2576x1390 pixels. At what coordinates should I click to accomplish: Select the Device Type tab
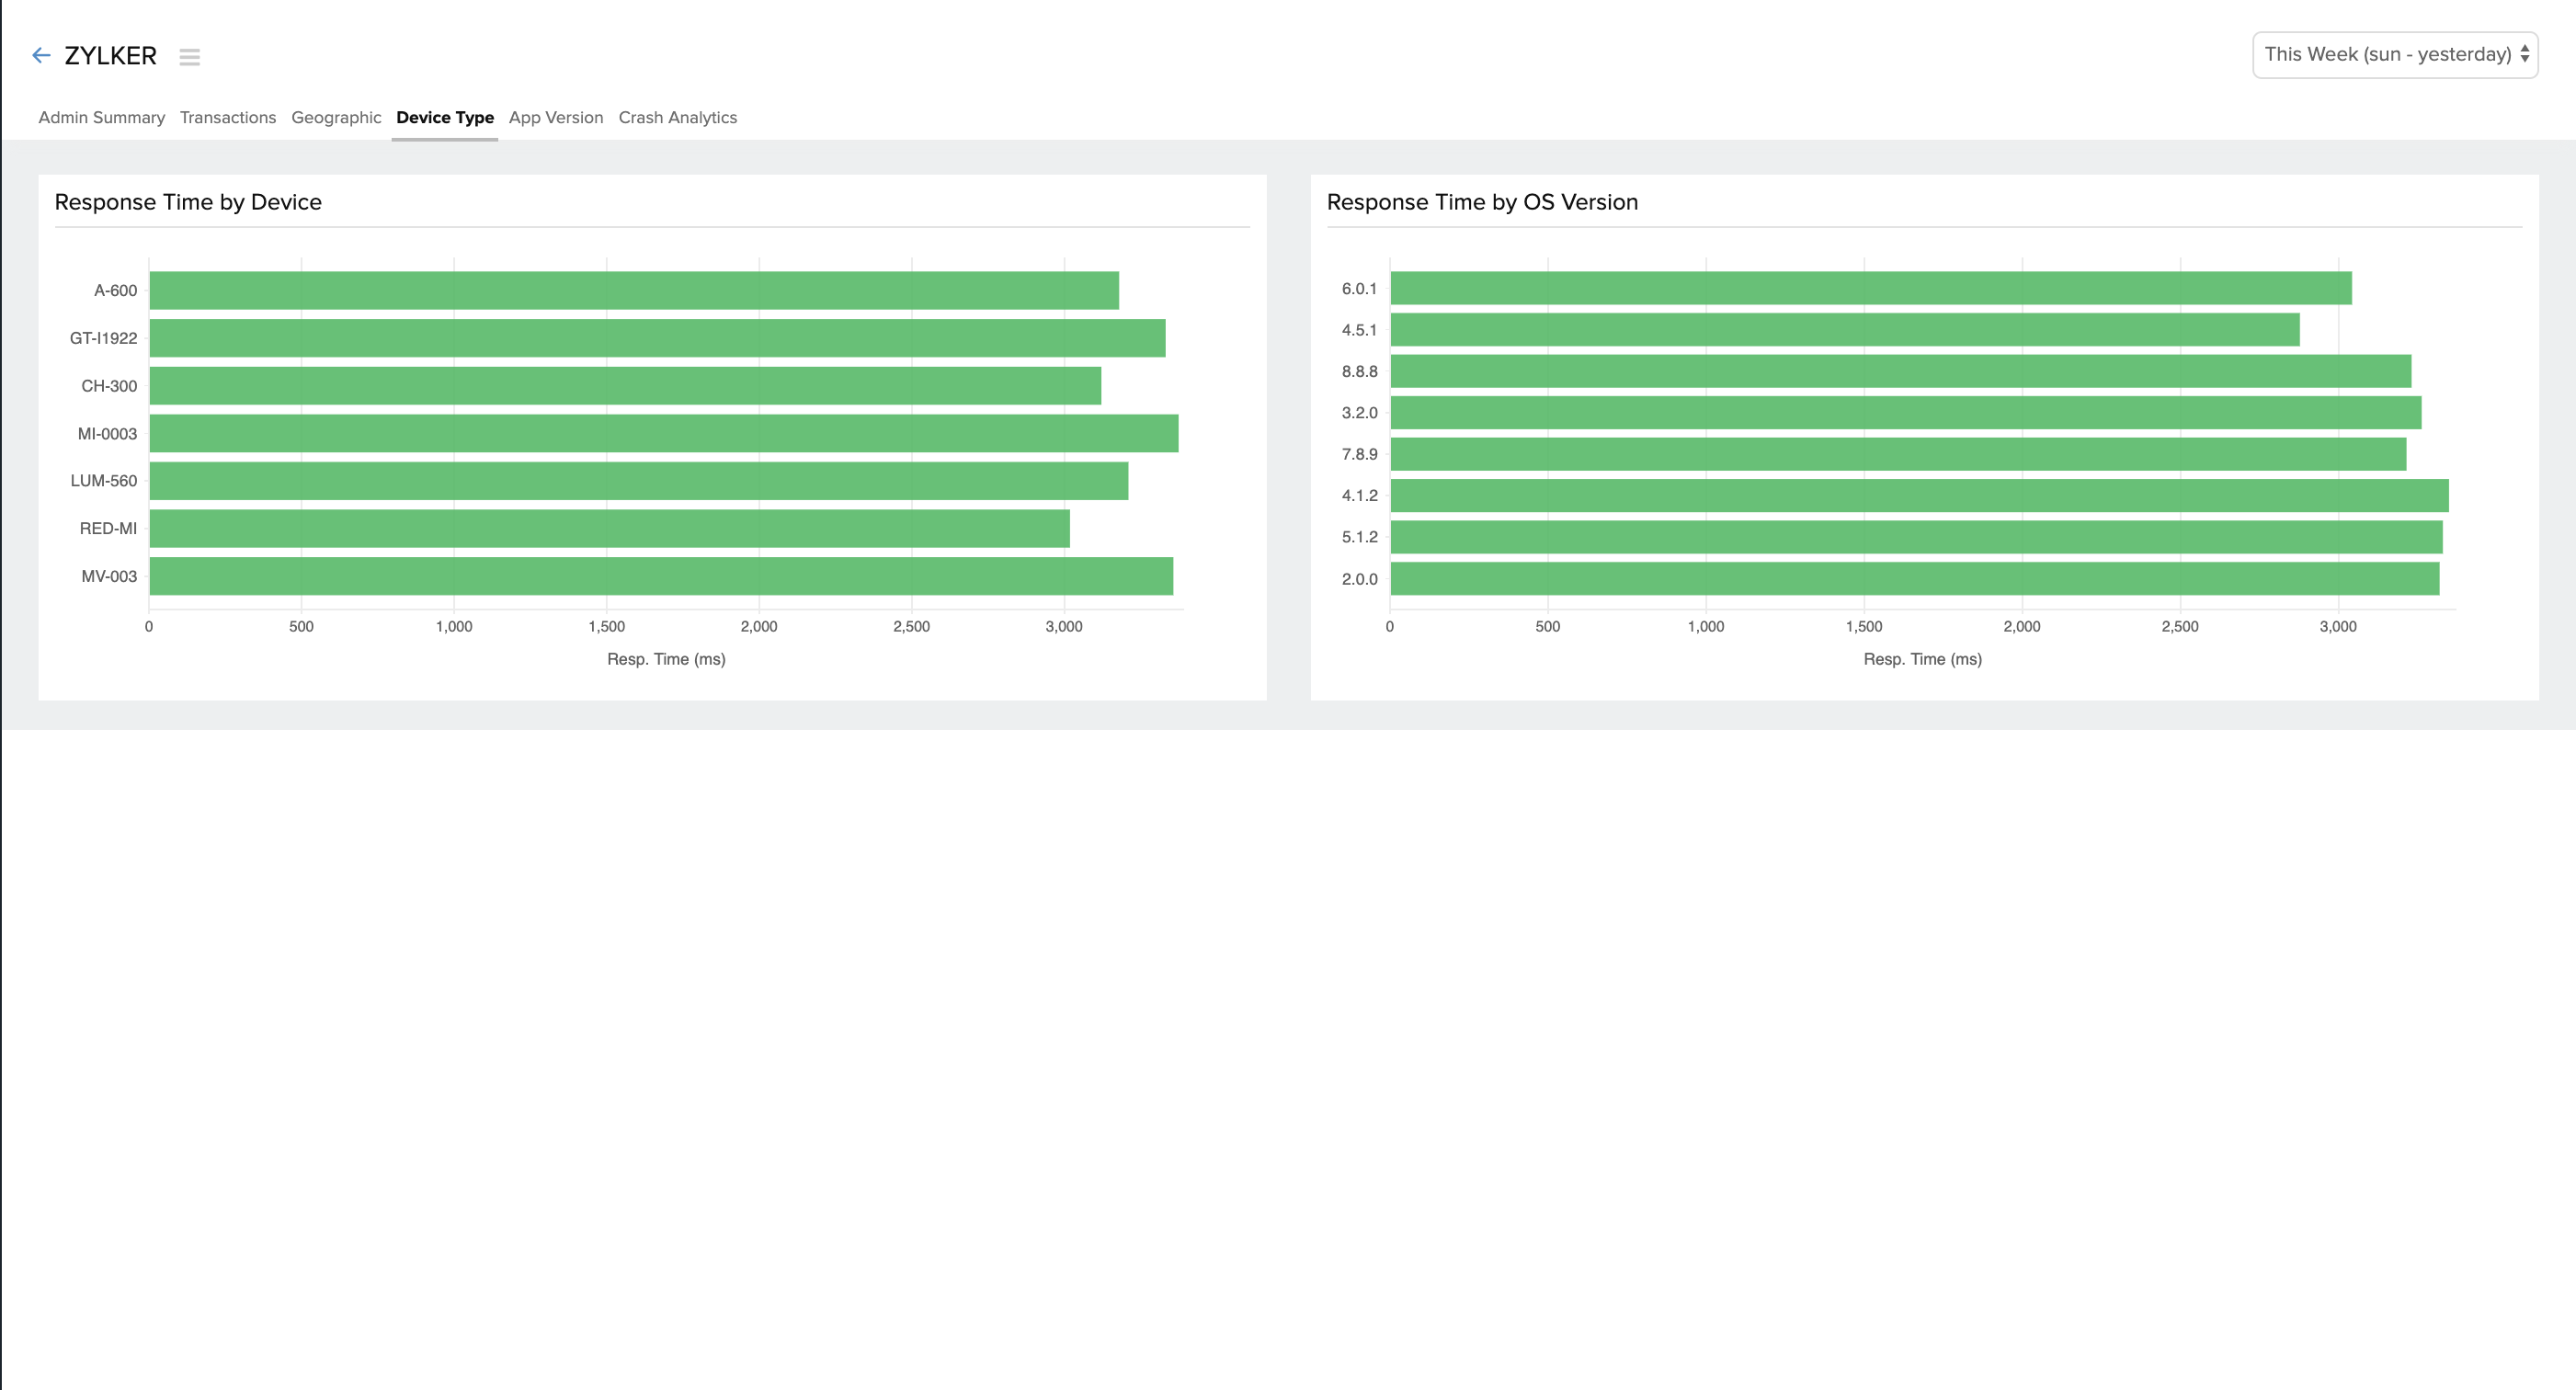coord(444,117)
